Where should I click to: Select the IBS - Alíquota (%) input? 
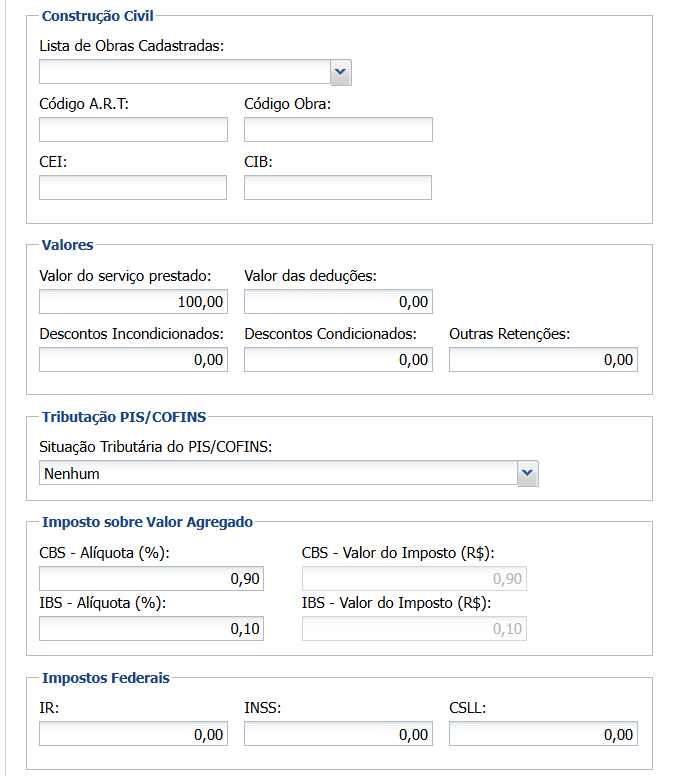coord(151,628)
